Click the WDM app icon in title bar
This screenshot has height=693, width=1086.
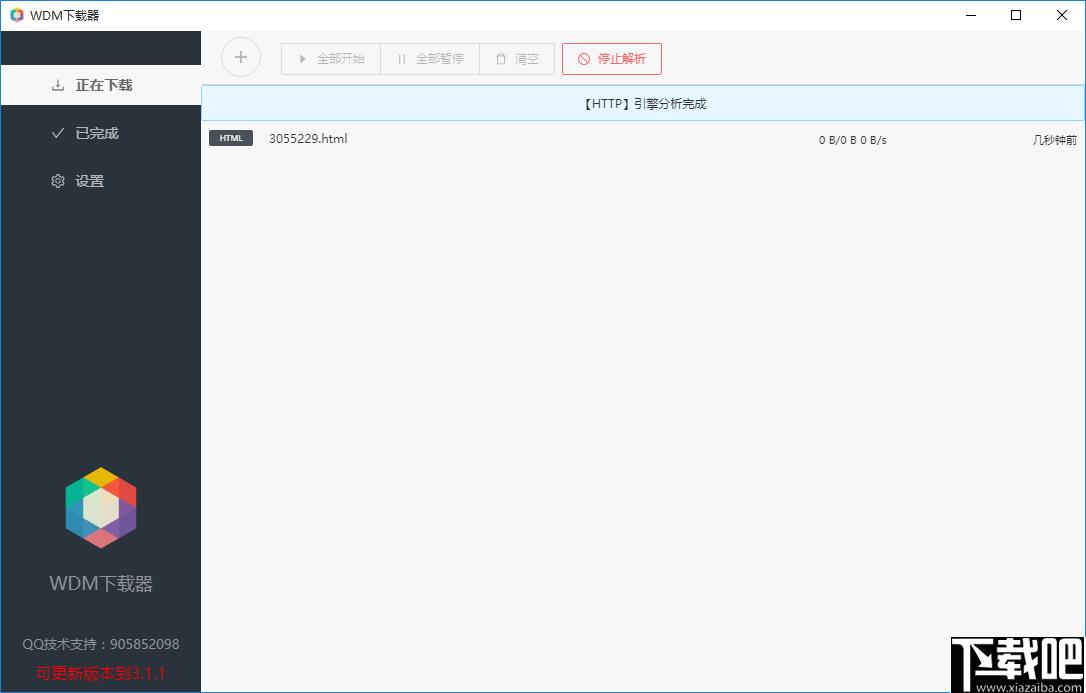(17, 15)
